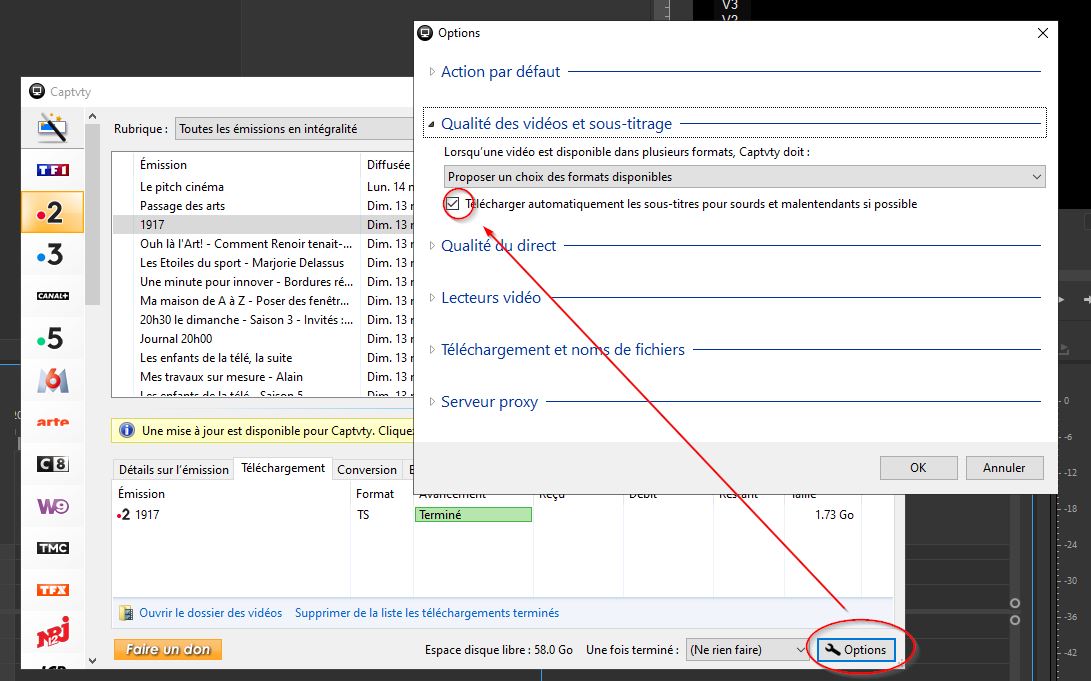Switch to Détails sur l'émission tab

click(x=173, y=469)
